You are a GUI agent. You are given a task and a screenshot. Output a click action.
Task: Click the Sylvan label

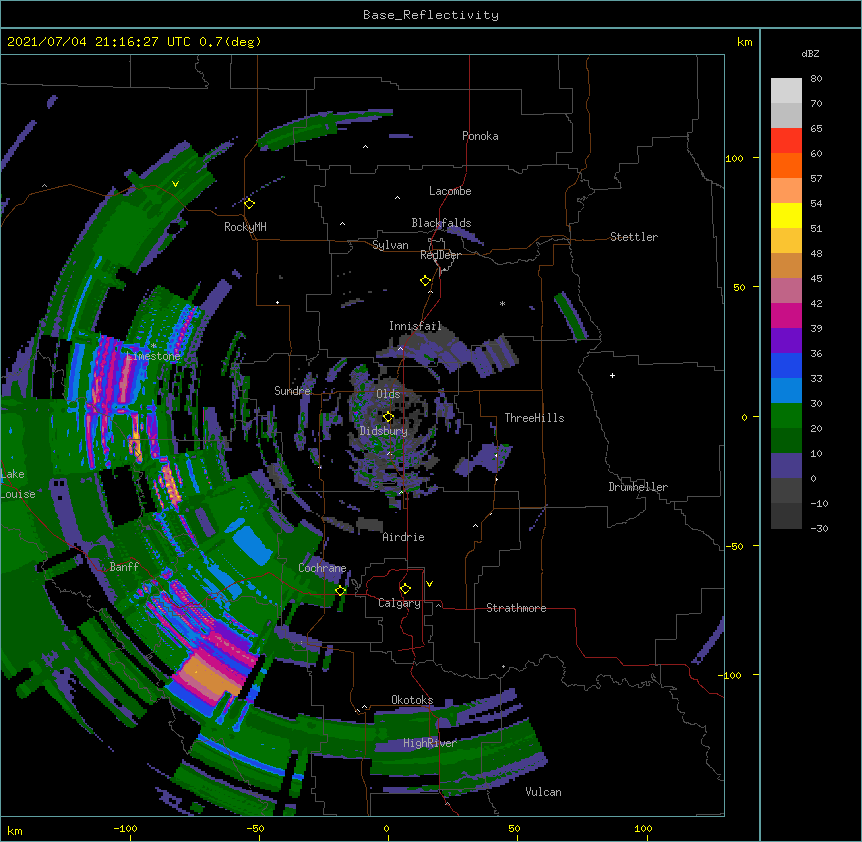pyautogui.click(x=390, y=245)
